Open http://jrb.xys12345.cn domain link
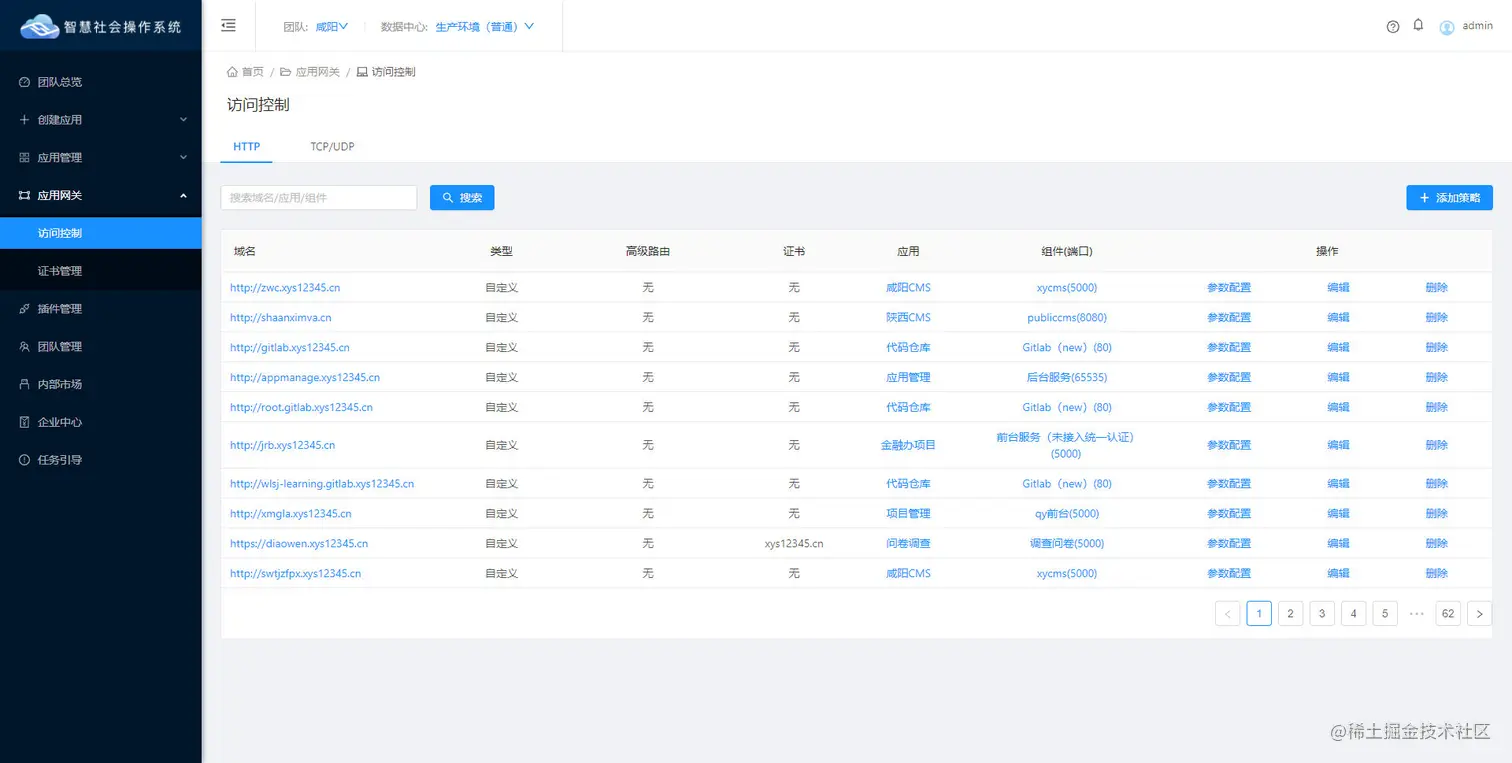 (282, 445)
